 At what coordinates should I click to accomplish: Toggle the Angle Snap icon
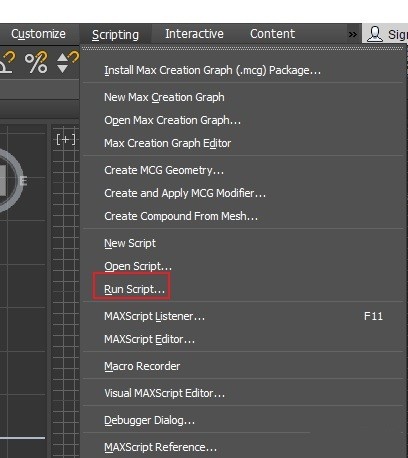coord(7,63)
